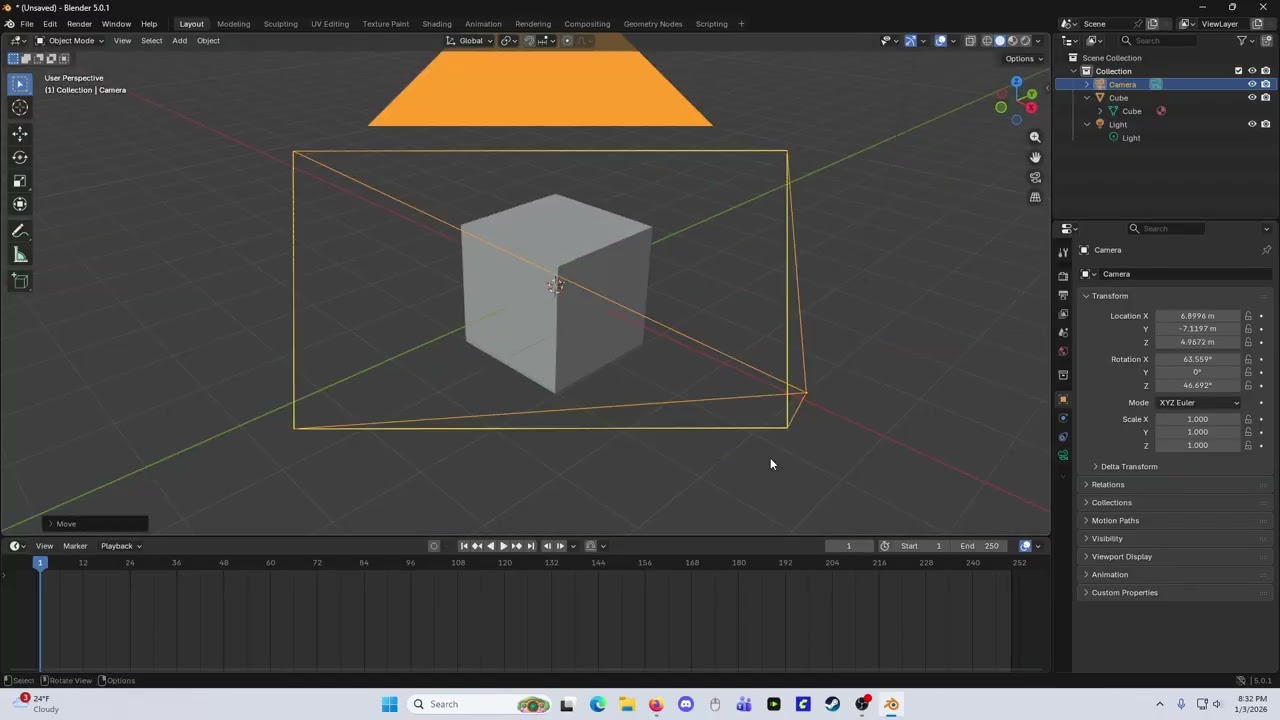Open the World properties tab icon
The width and height of the screenshot is (1280, 720).
[1063, 351]
